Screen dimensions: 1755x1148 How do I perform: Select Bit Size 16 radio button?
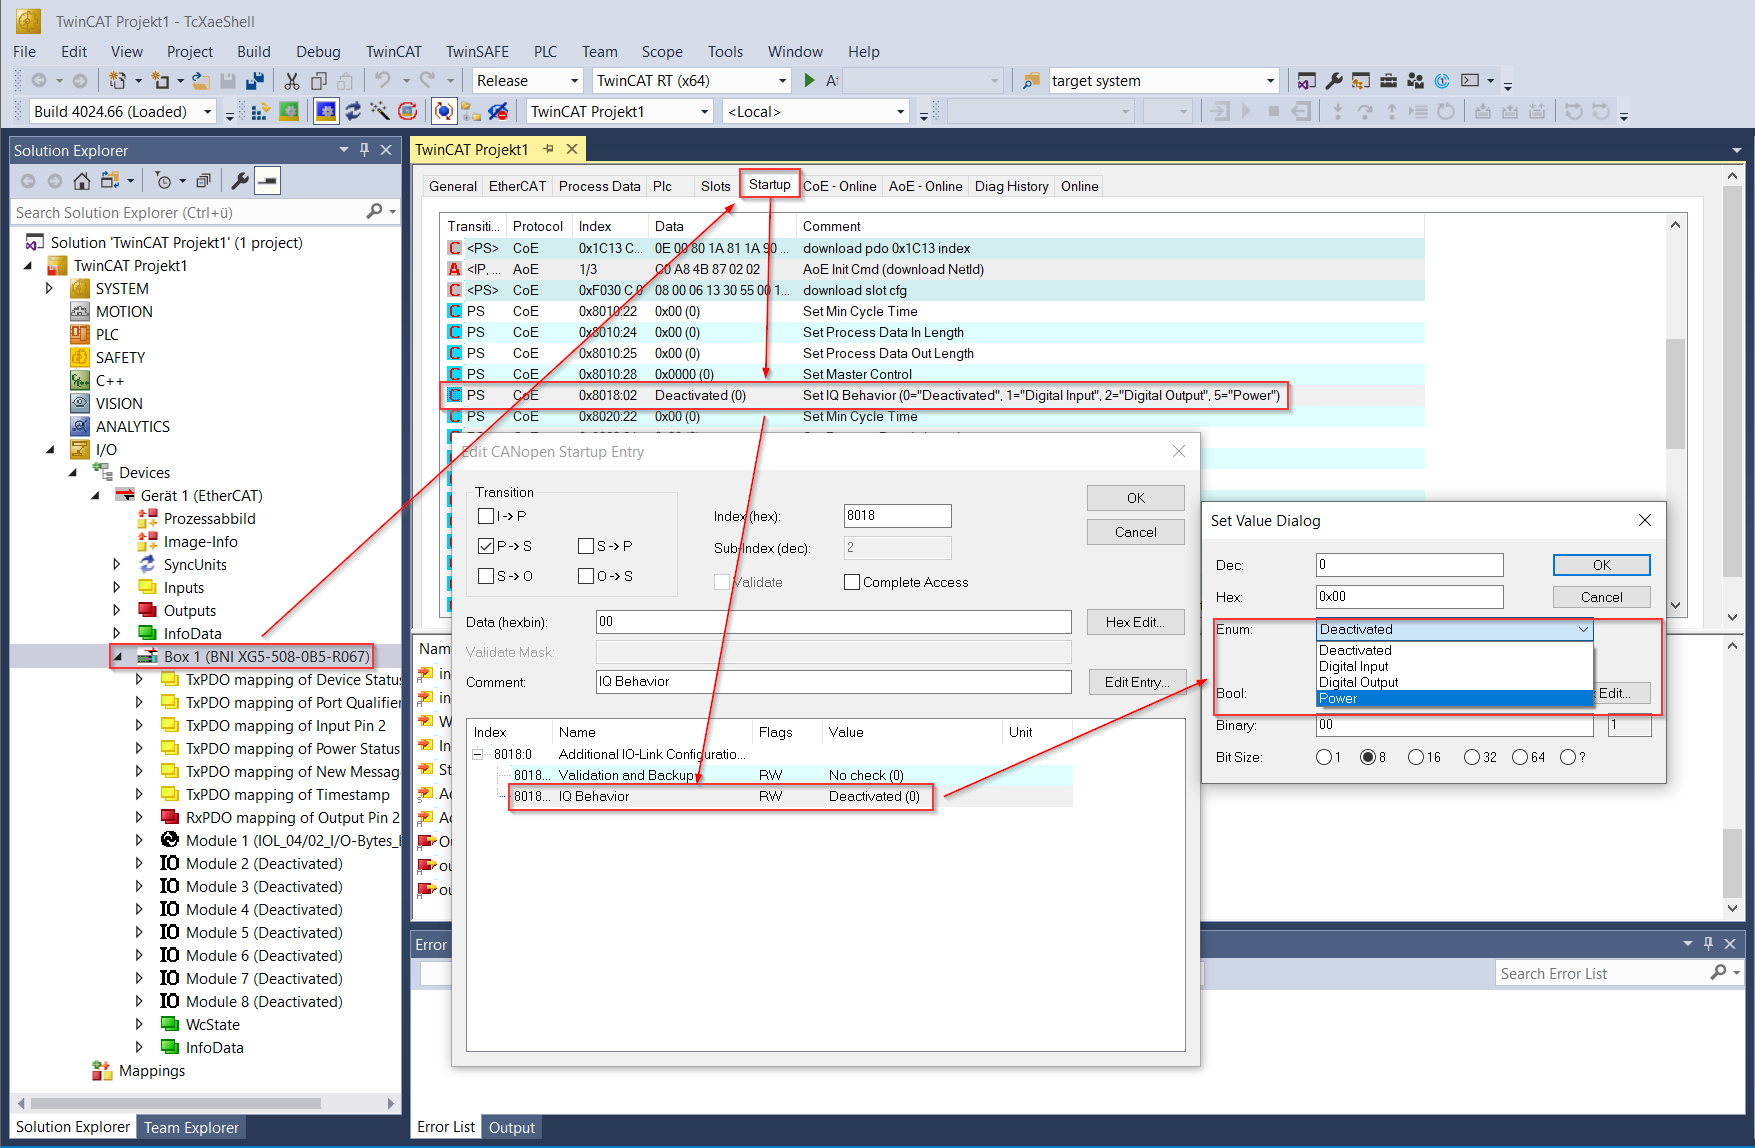1416,757
